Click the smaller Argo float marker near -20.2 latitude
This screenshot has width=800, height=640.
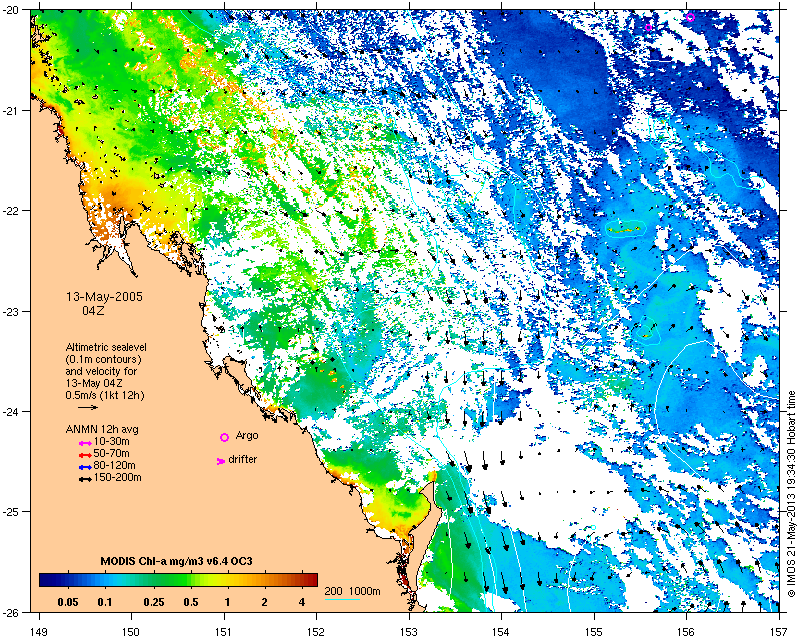click(648, 27)
